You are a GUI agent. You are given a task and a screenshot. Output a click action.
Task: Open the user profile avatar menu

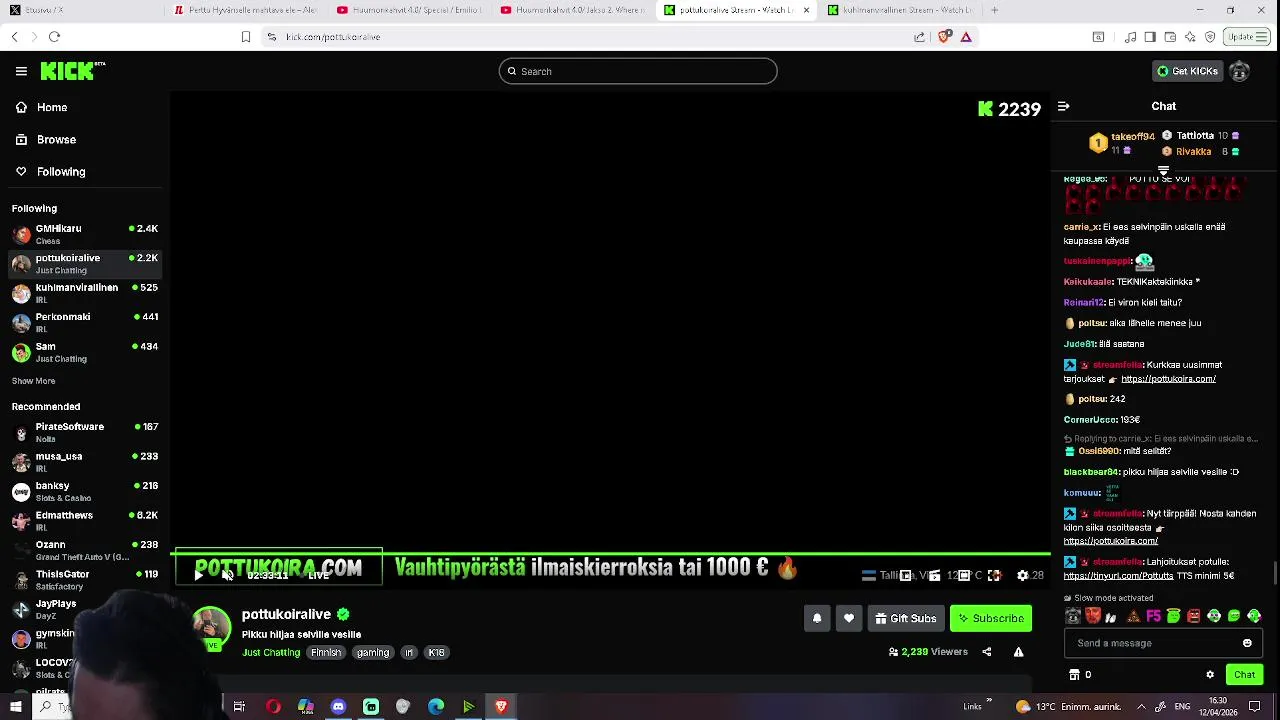click(x=1240, y=71)
